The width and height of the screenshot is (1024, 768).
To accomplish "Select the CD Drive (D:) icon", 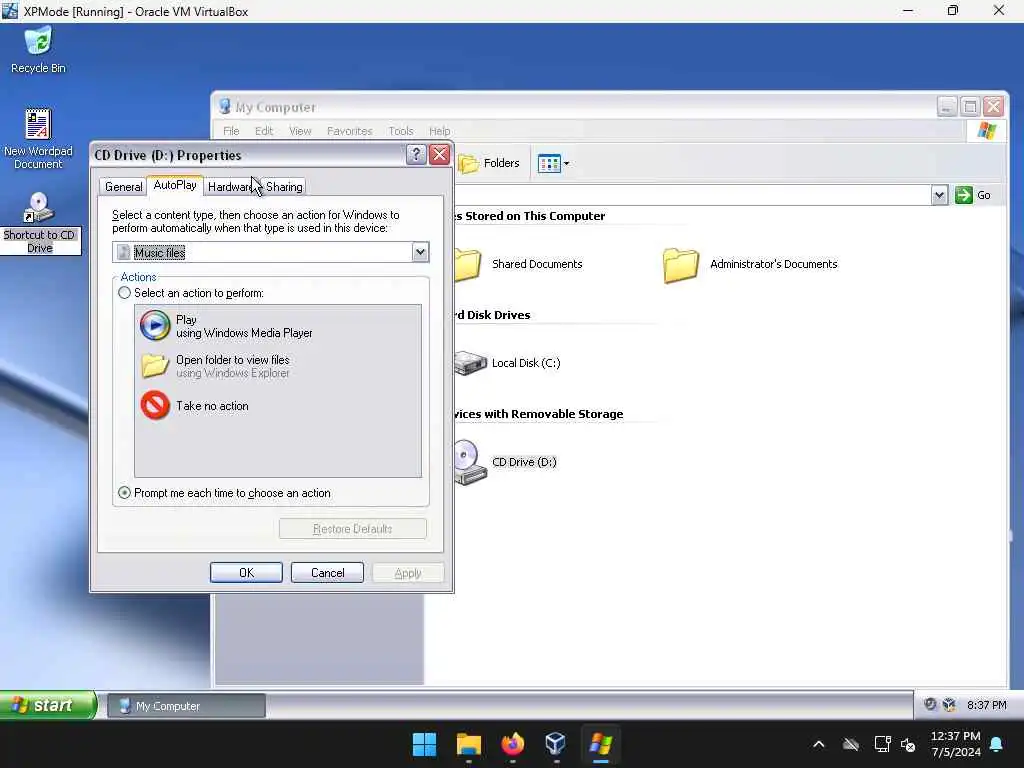I will click(469, 462).
